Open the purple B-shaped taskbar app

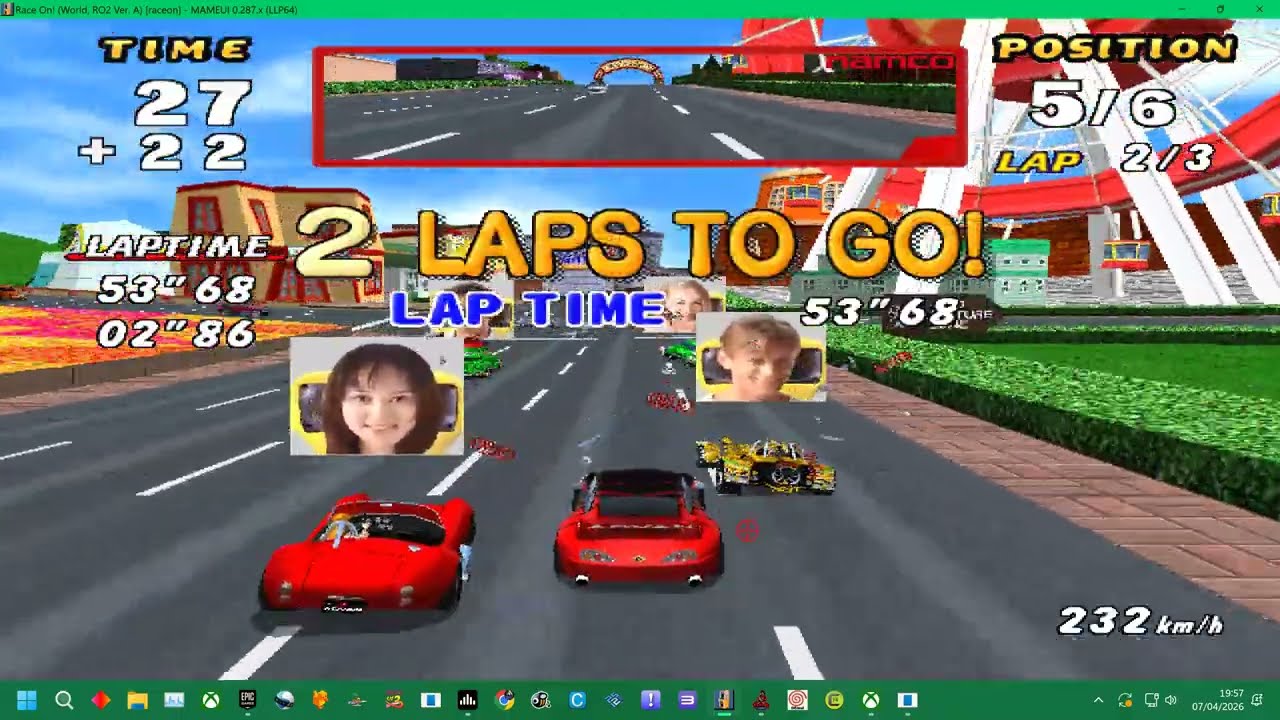[x=687, y=700]
